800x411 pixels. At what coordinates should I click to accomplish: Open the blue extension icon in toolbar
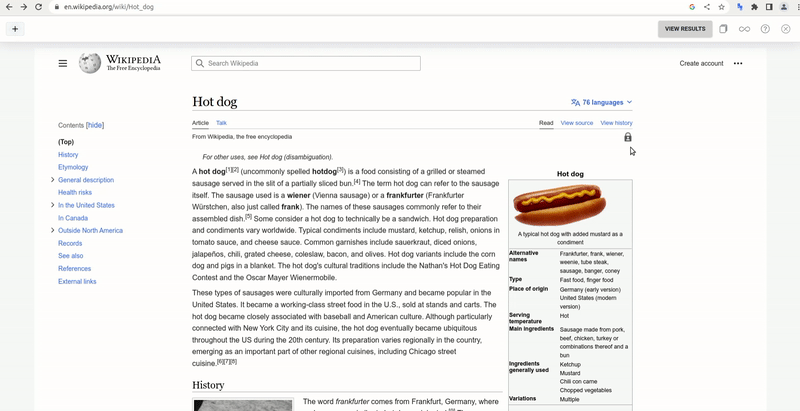(740, 7)
